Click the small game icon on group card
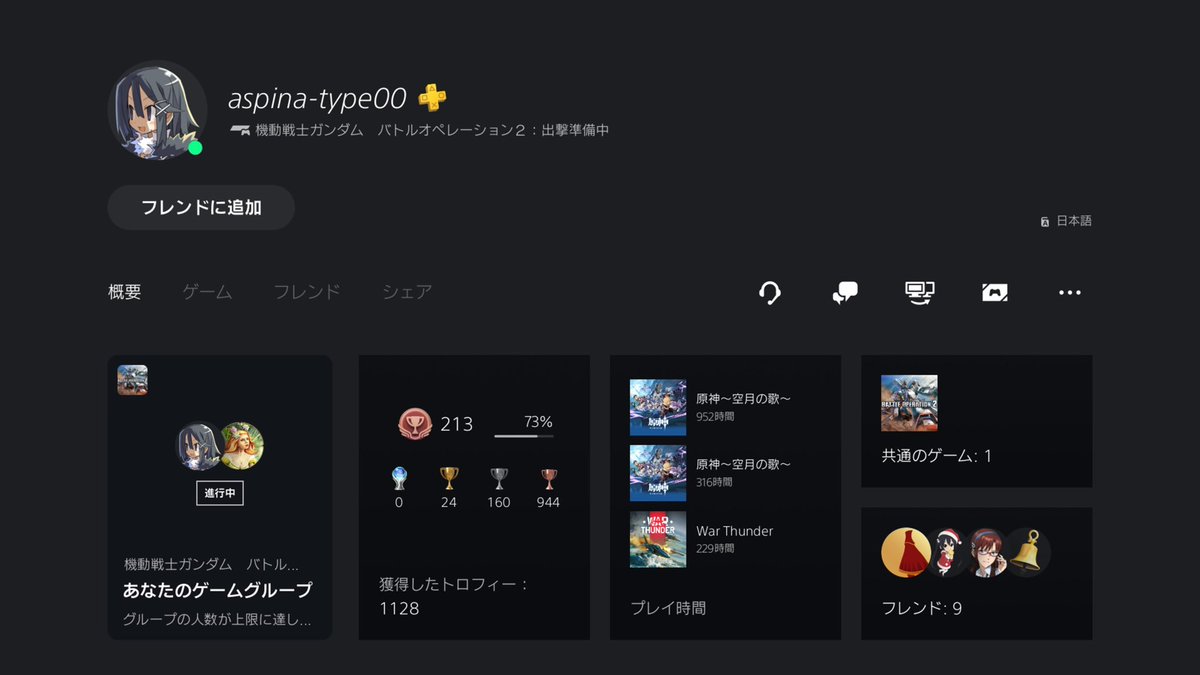This screenshot has width=1200, height=675. pyautogui.click(x=133, y=380)
